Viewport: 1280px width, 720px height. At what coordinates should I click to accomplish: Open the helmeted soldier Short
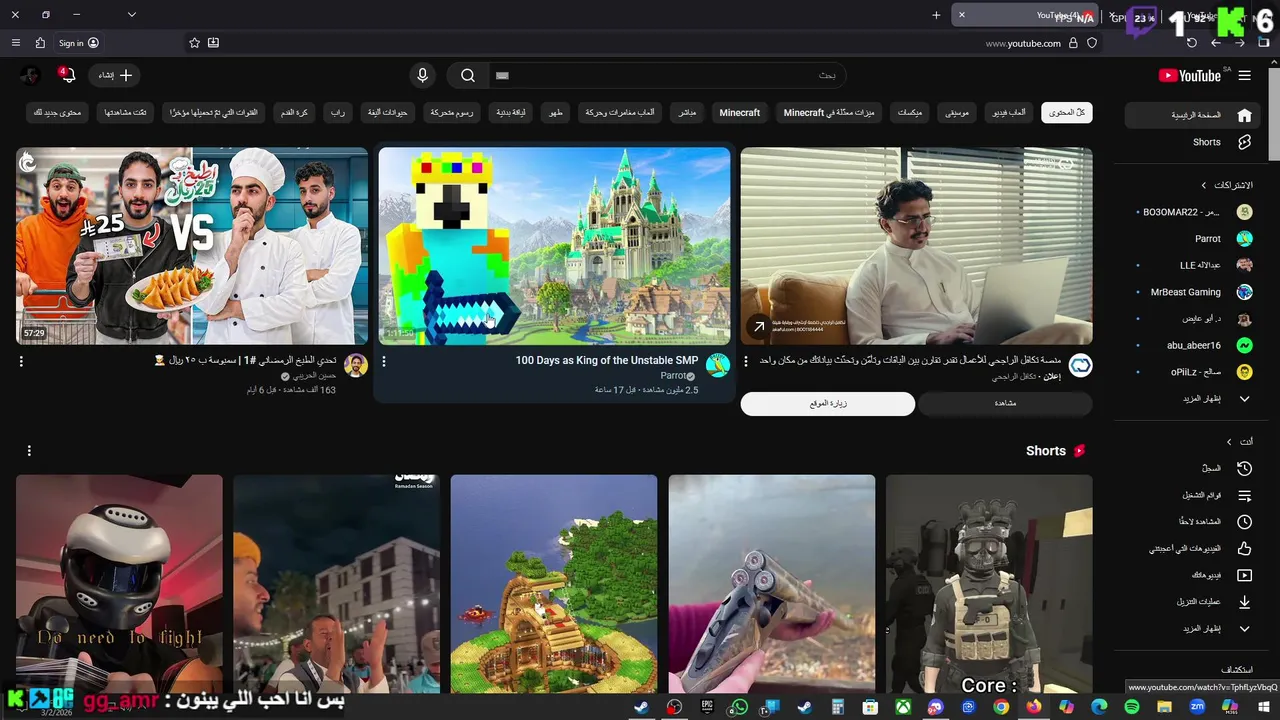click(x=989, y=584)
